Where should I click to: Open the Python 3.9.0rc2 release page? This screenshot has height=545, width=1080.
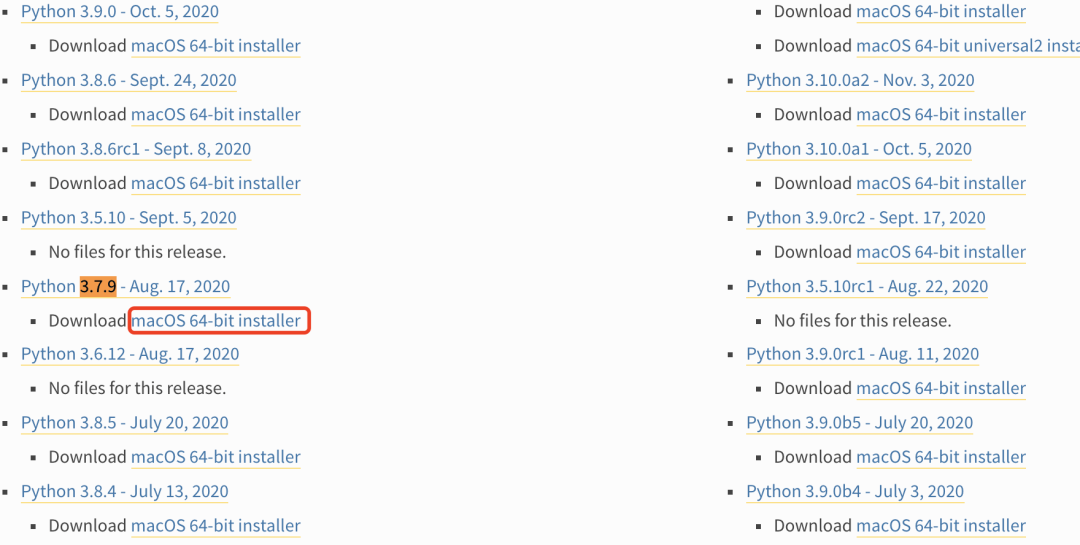[865, 218]
